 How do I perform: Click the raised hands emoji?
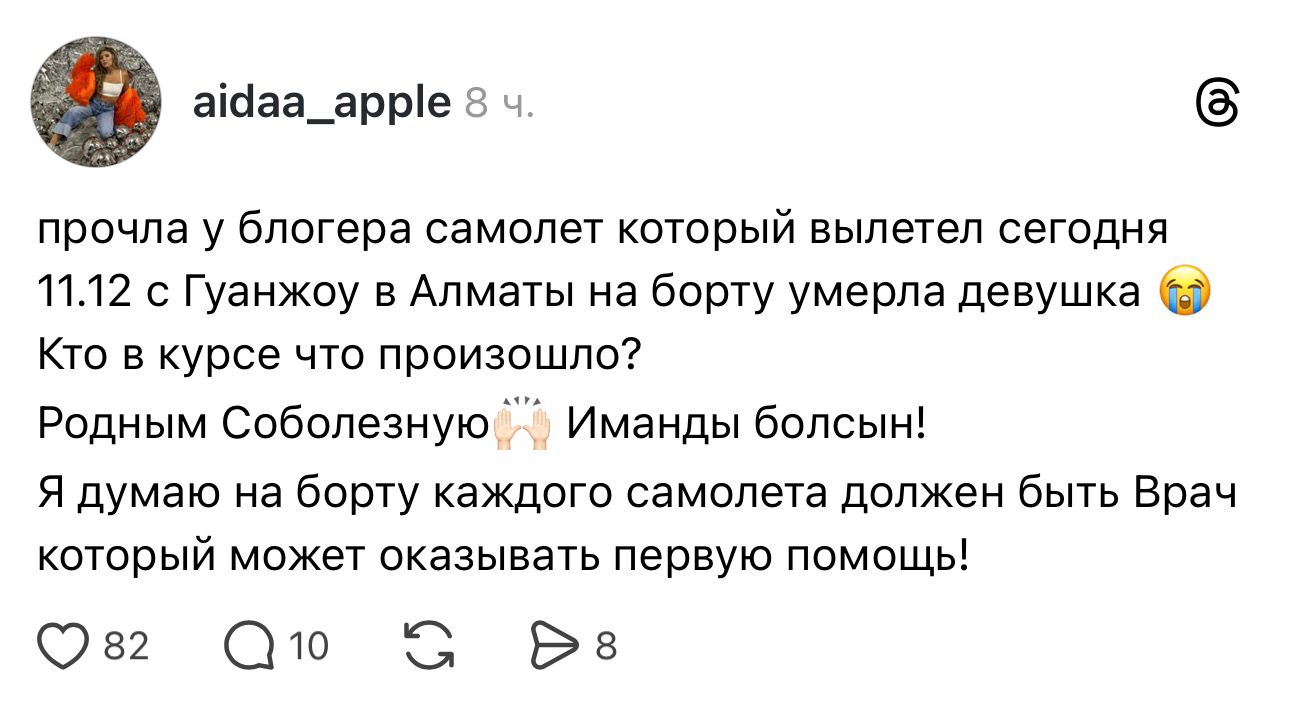point(523,429)
